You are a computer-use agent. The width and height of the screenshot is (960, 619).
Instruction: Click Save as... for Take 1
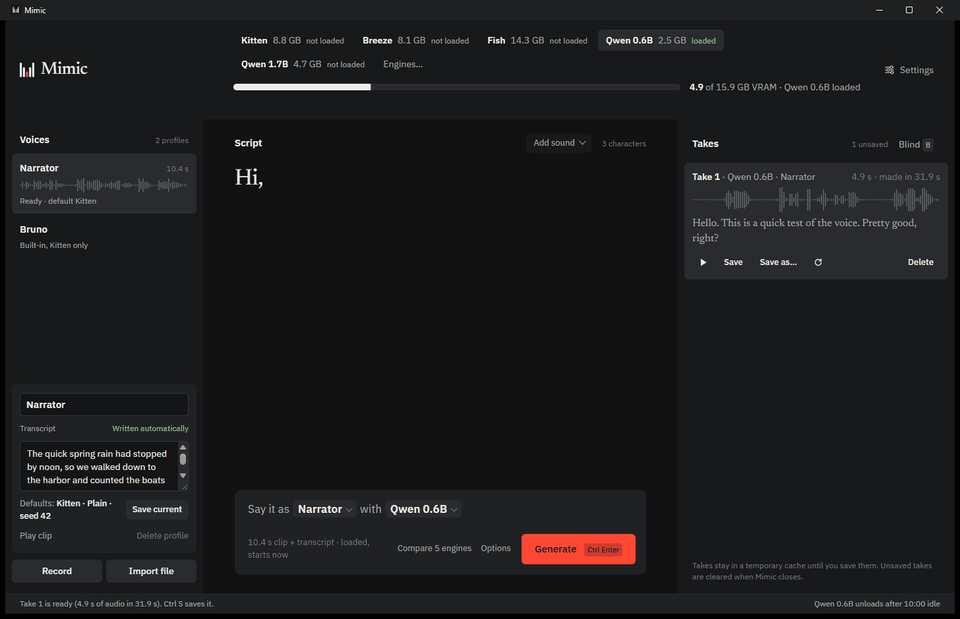778,262
